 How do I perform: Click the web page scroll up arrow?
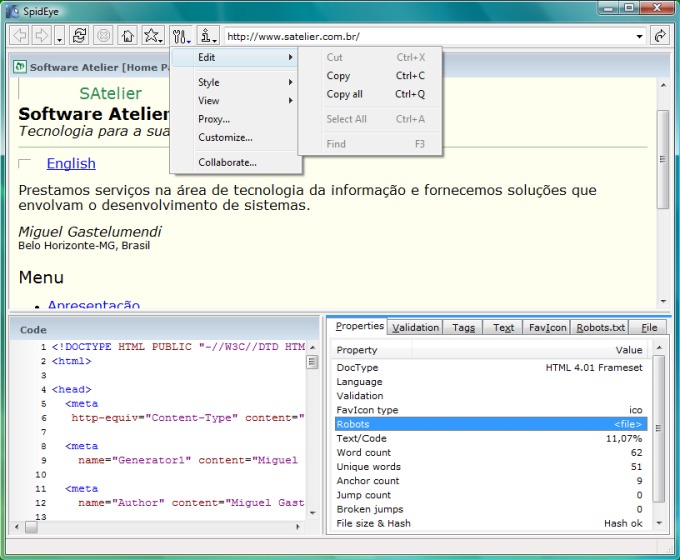tap(663, 85)
